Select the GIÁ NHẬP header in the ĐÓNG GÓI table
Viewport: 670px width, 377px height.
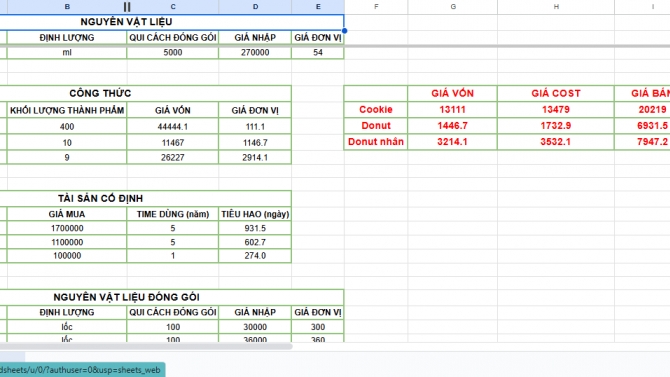tap(255, 312)
